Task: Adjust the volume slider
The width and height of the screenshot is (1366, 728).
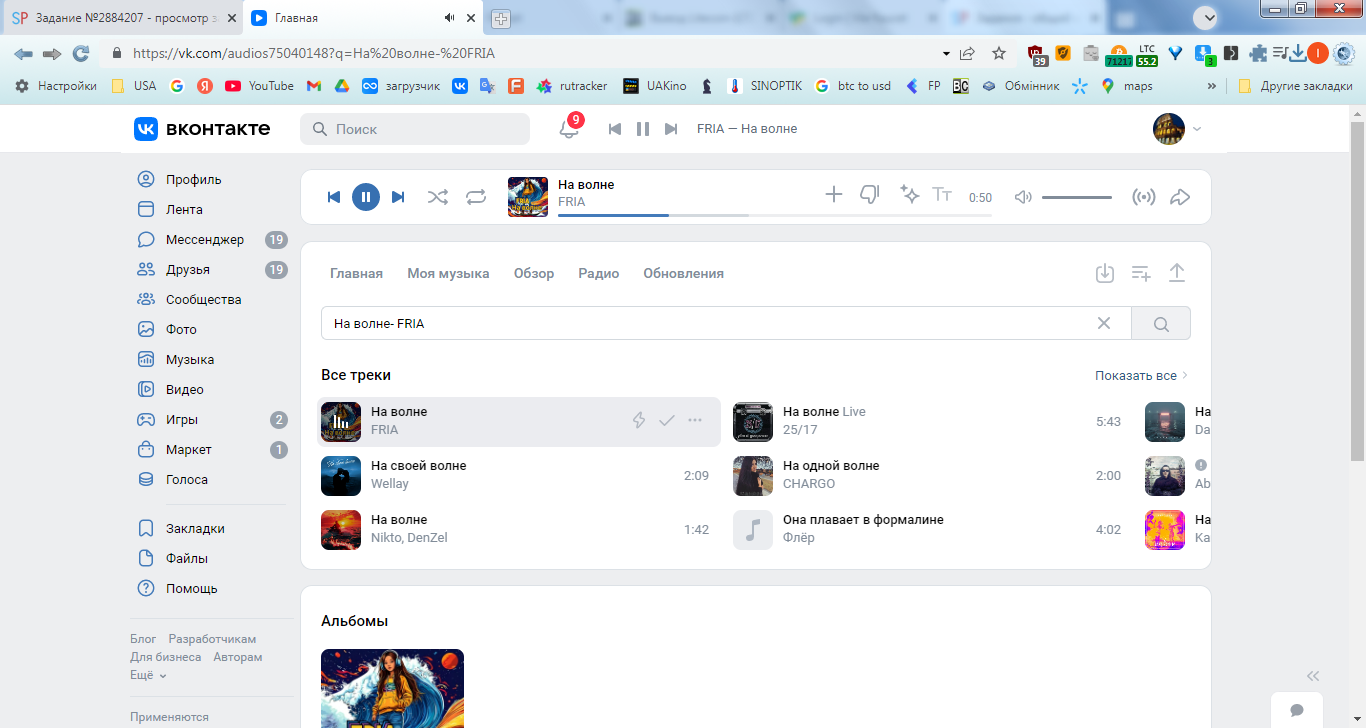Action: [x=1077, y=197]
